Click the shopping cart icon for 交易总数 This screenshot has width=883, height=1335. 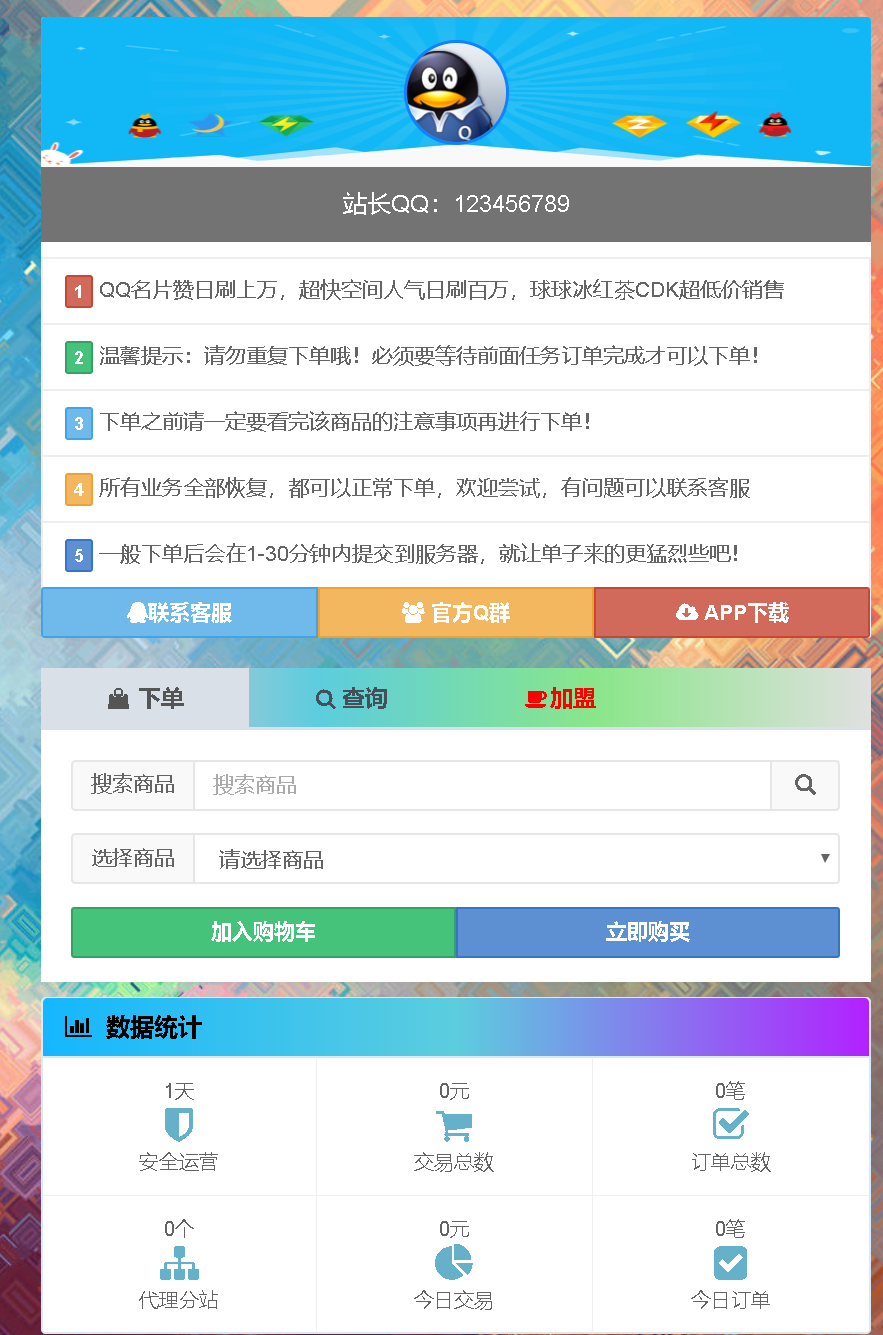tap(454, 1125)
